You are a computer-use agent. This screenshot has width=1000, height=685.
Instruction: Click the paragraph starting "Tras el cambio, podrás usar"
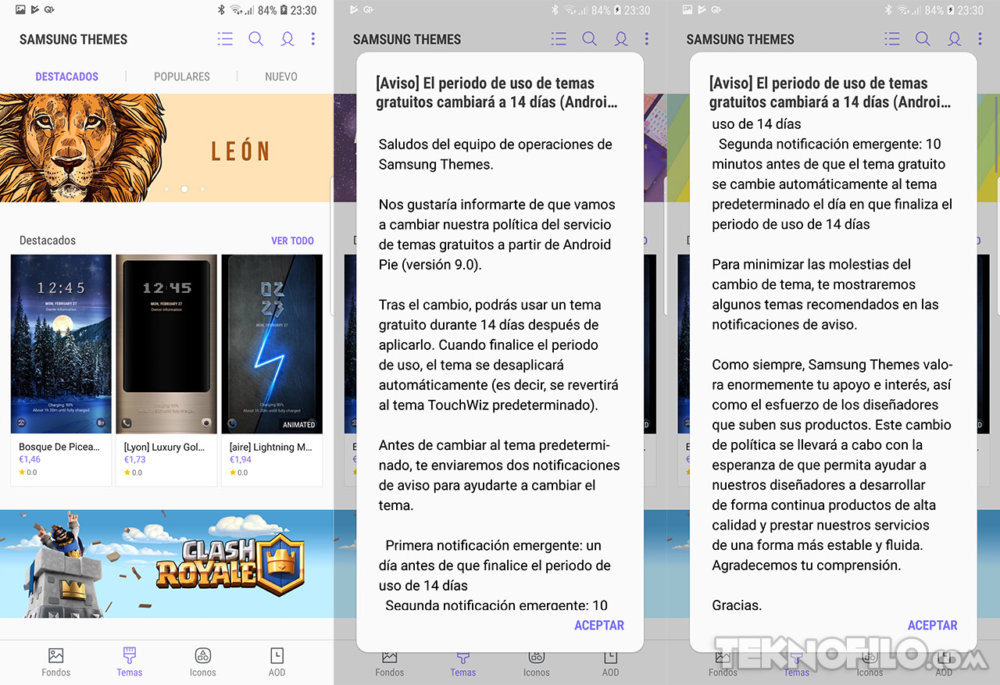point(498,355)
